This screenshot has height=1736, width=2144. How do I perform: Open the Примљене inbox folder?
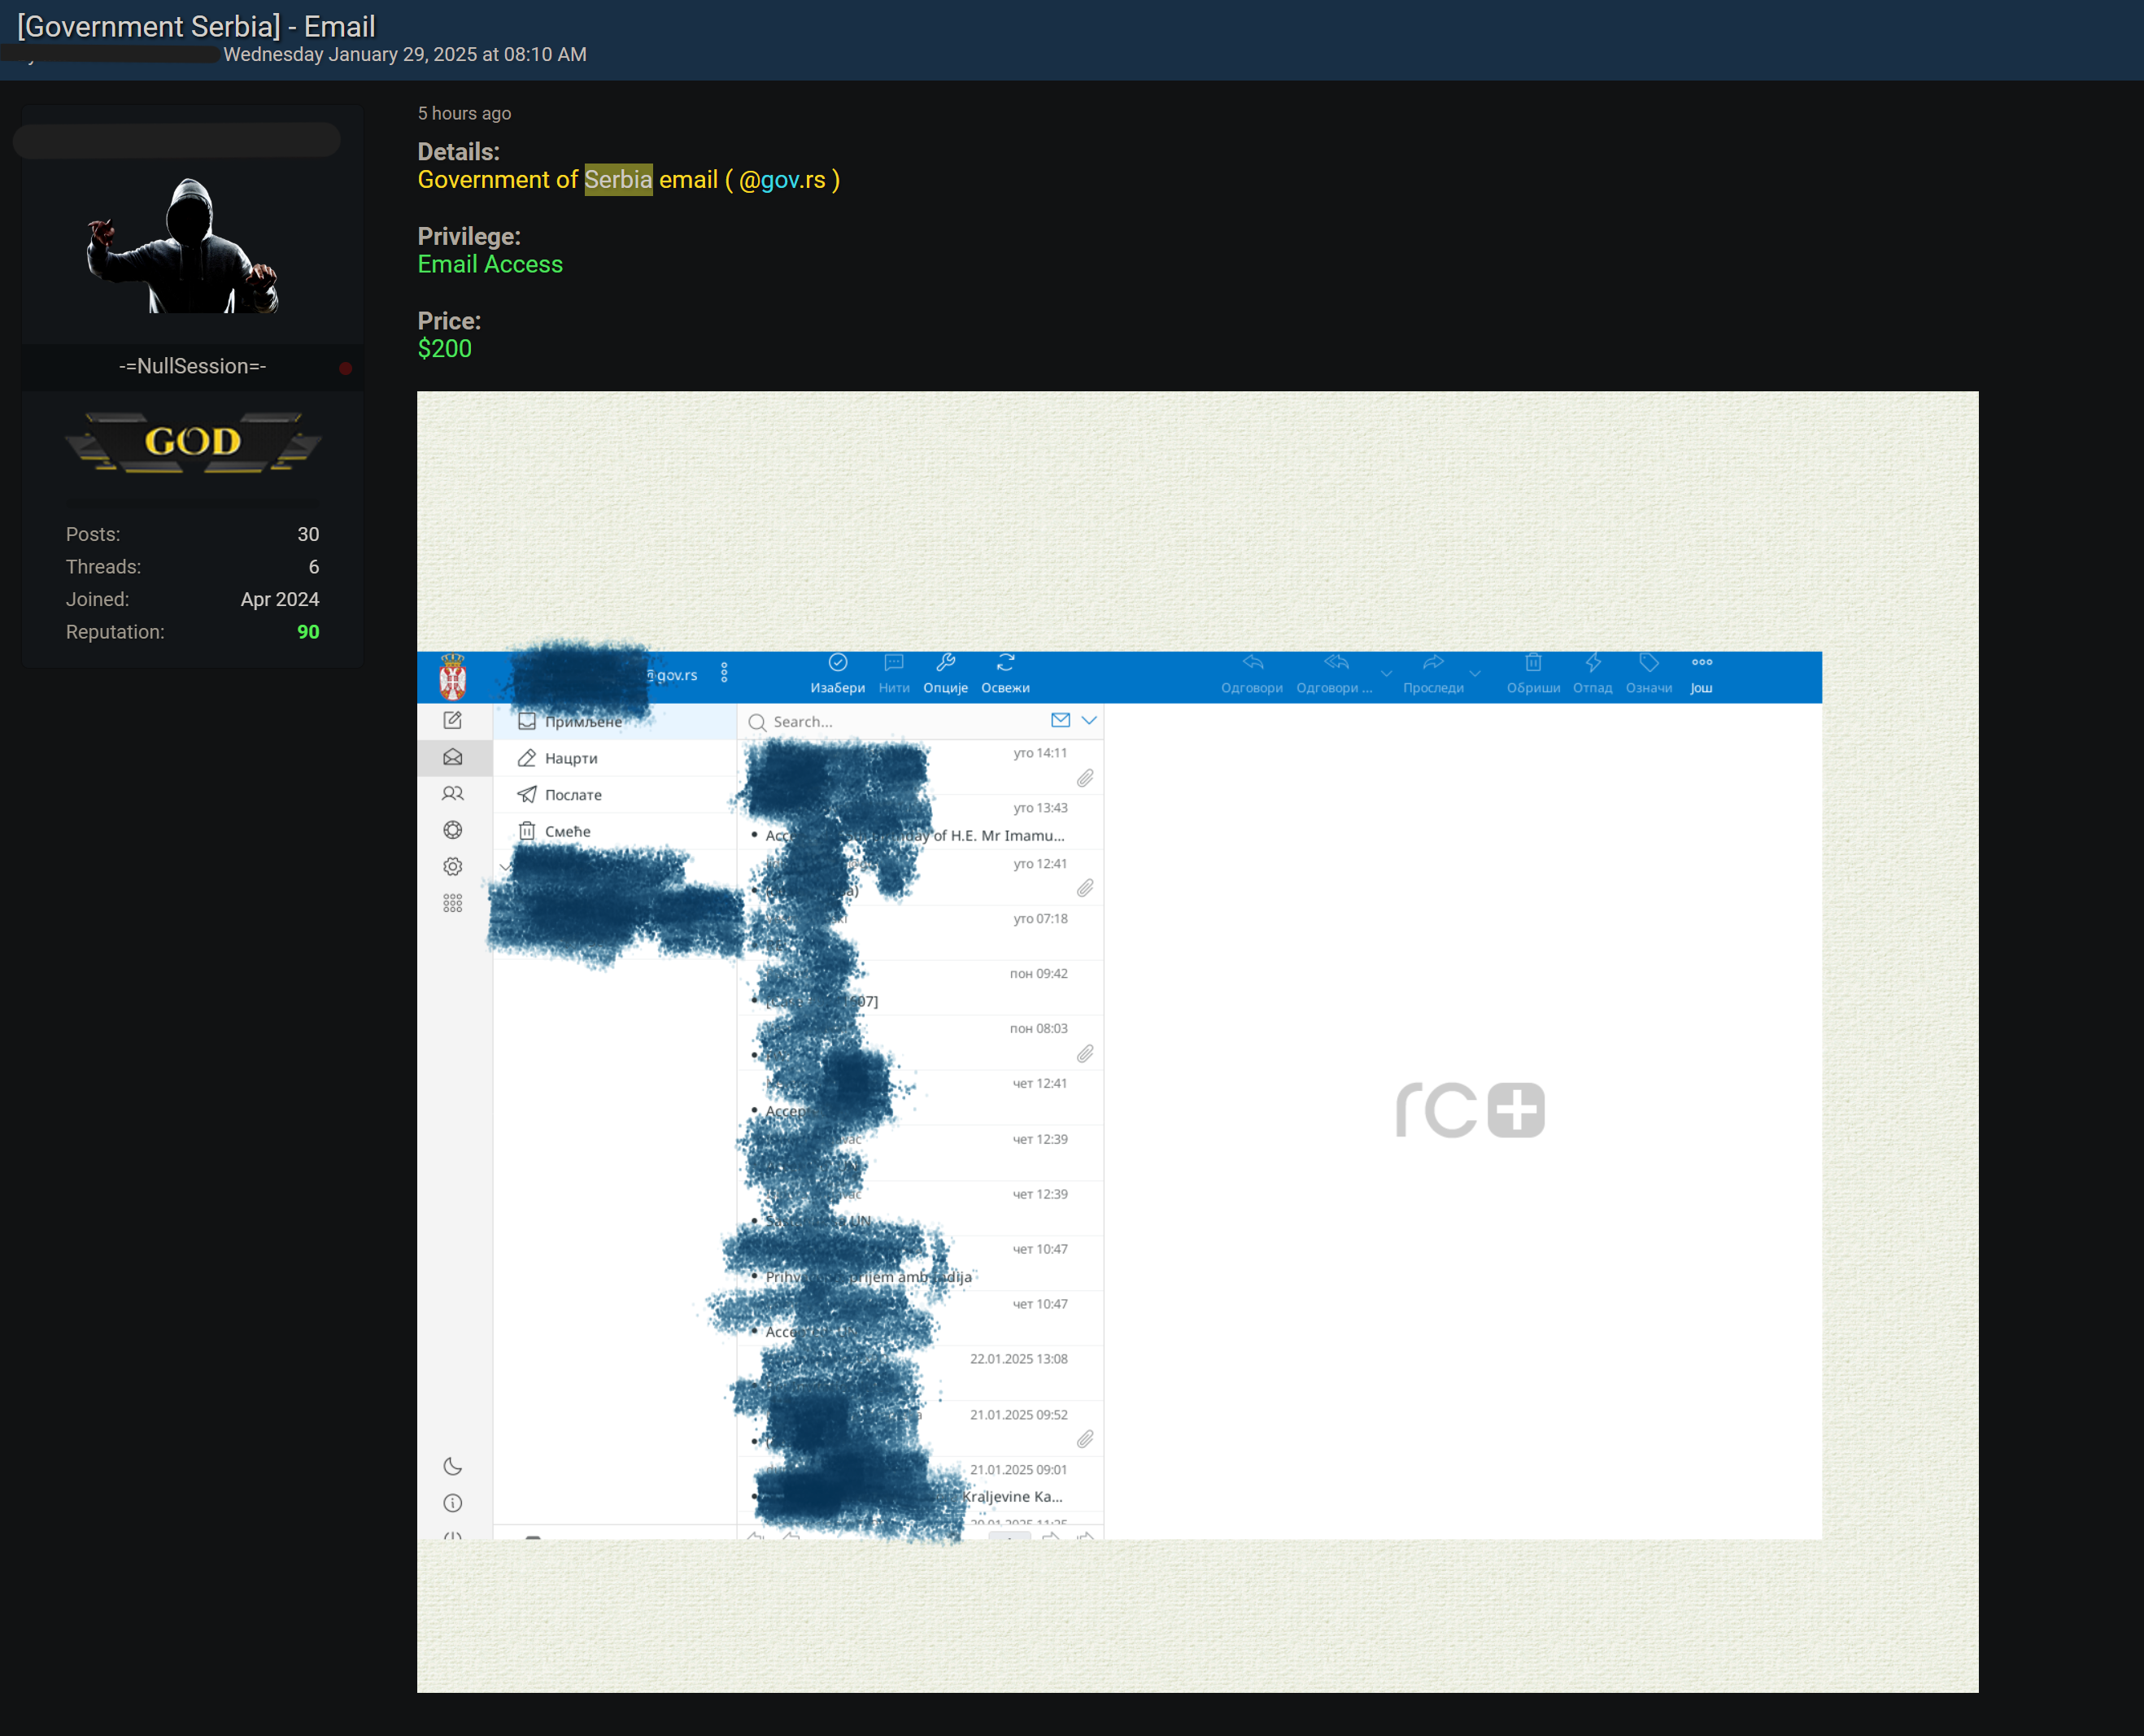coord(615,721)
